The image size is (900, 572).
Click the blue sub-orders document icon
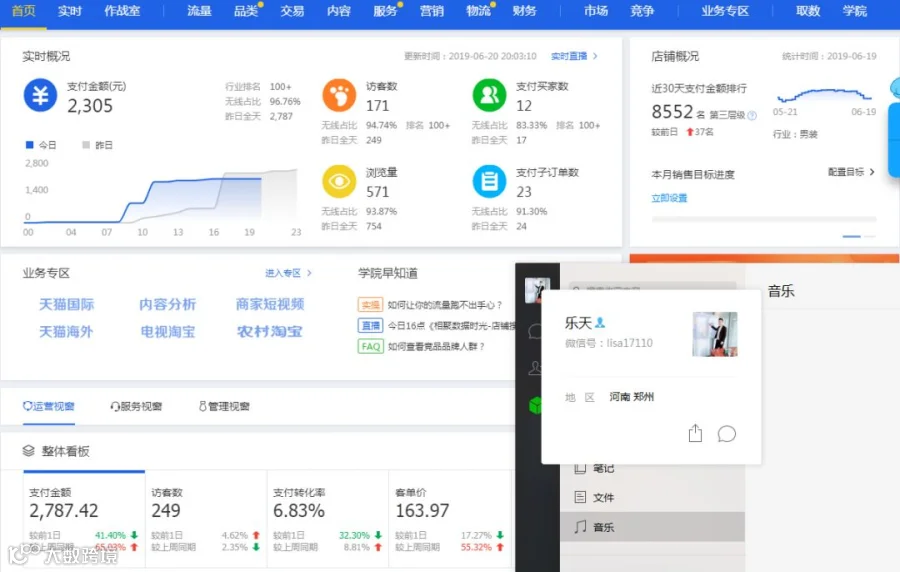[489, 181]
